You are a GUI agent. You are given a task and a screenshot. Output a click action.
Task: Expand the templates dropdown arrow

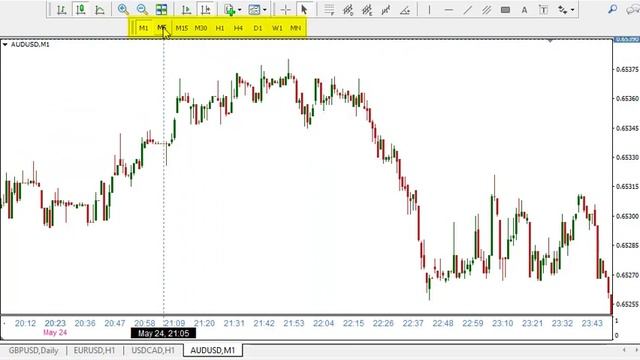pyautogui.click(x=264, y=10)
